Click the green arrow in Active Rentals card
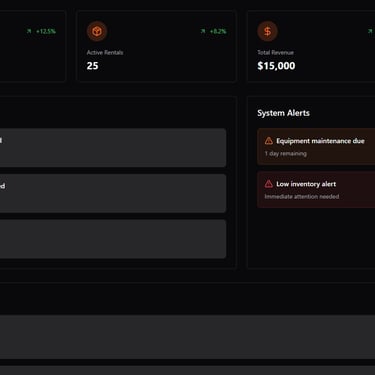Screen dimensions: 375x375 (203, 31)
